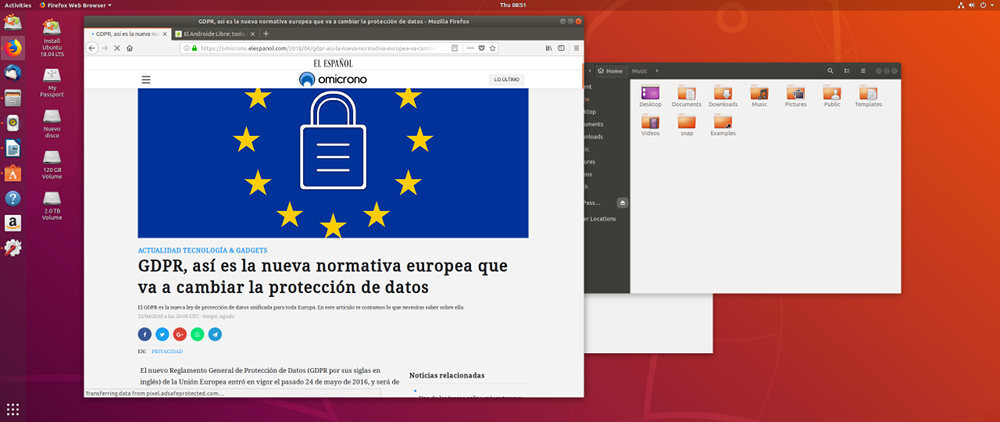Select the Public folder in Files
The image size is (1000, 422).
832,96
